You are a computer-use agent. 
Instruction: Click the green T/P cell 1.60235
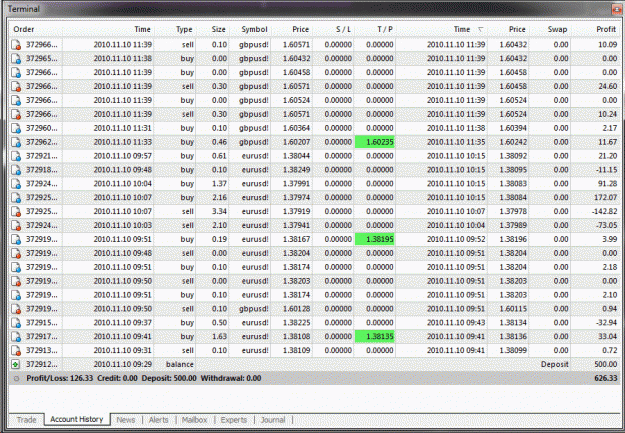[375, 142]
